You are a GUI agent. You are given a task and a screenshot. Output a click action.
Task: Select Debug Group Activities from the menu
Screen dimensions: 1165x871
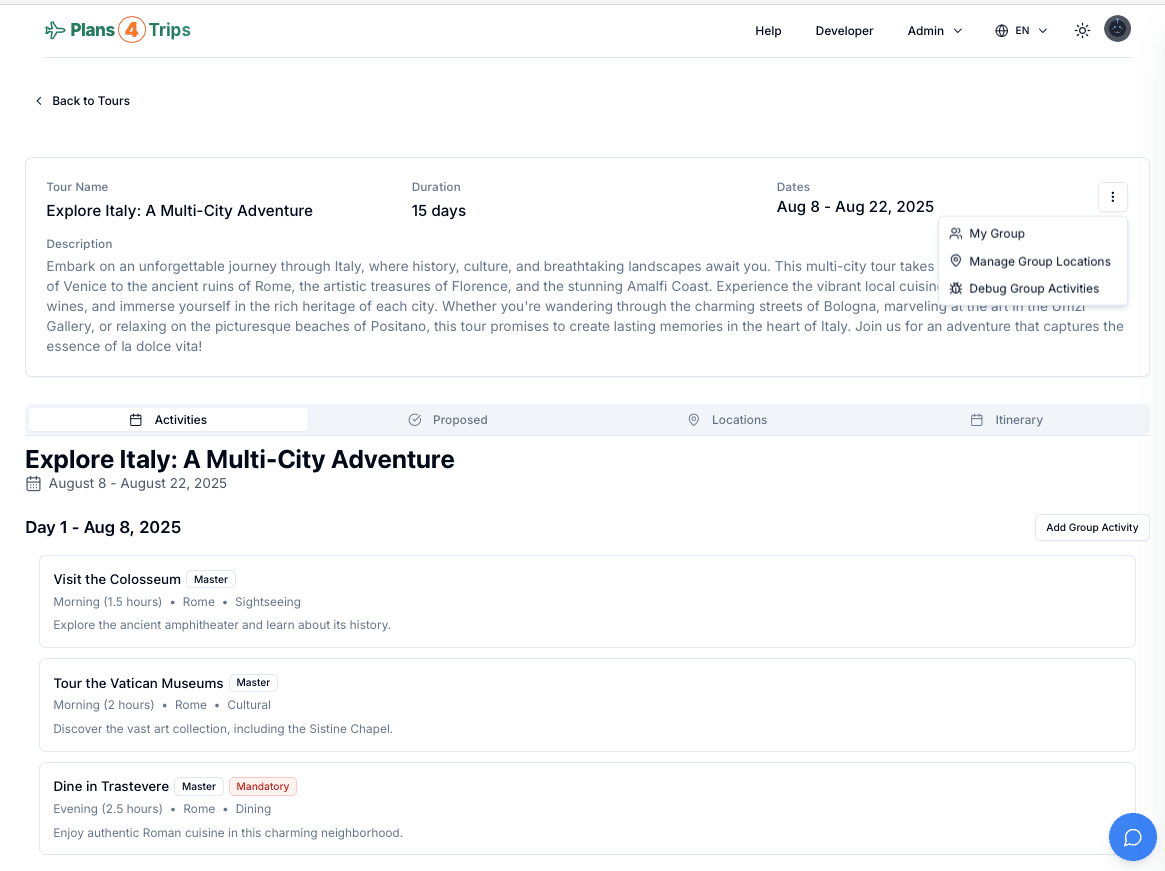point(1034,288)
